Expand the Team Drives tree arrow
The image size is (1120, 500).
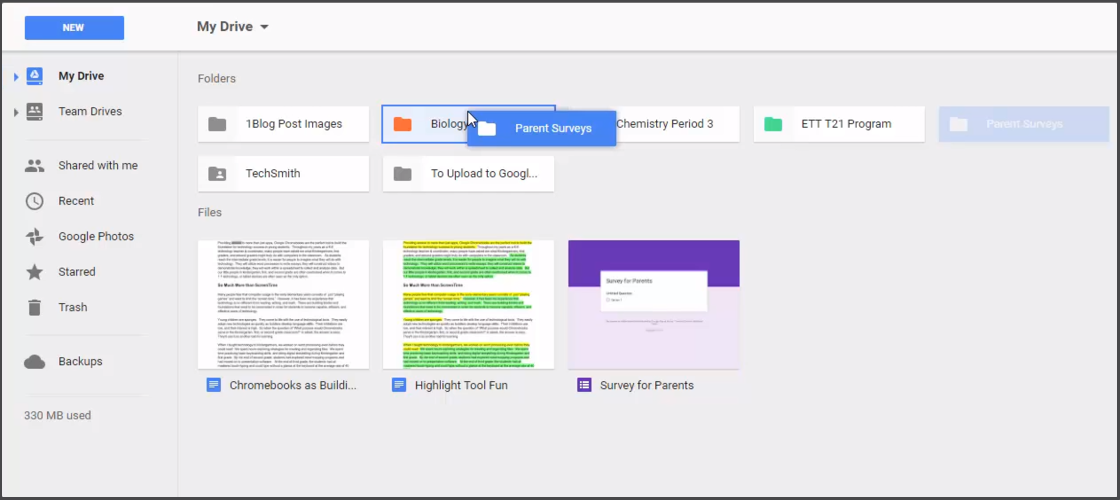(16, 112)
